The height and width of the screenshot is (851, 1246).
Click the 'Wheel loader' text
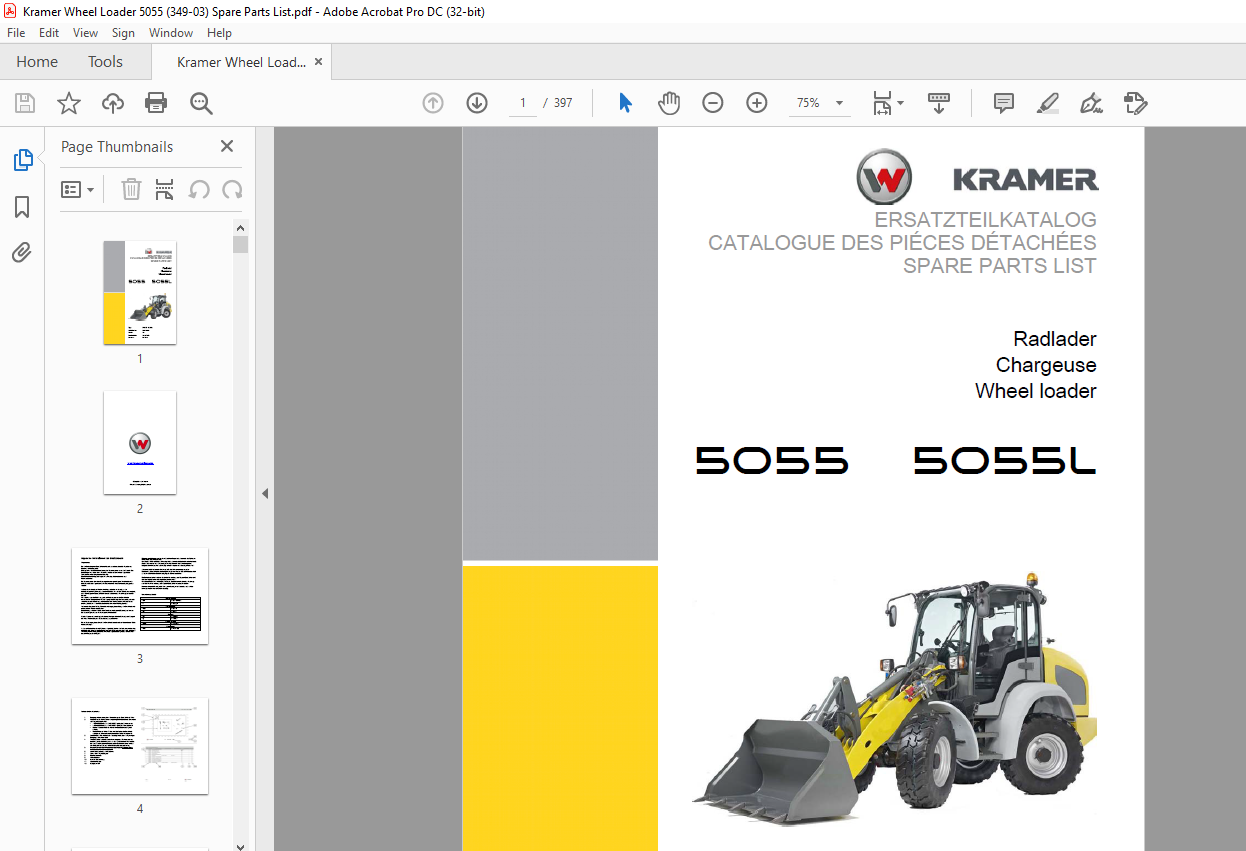pos(1036,391)
